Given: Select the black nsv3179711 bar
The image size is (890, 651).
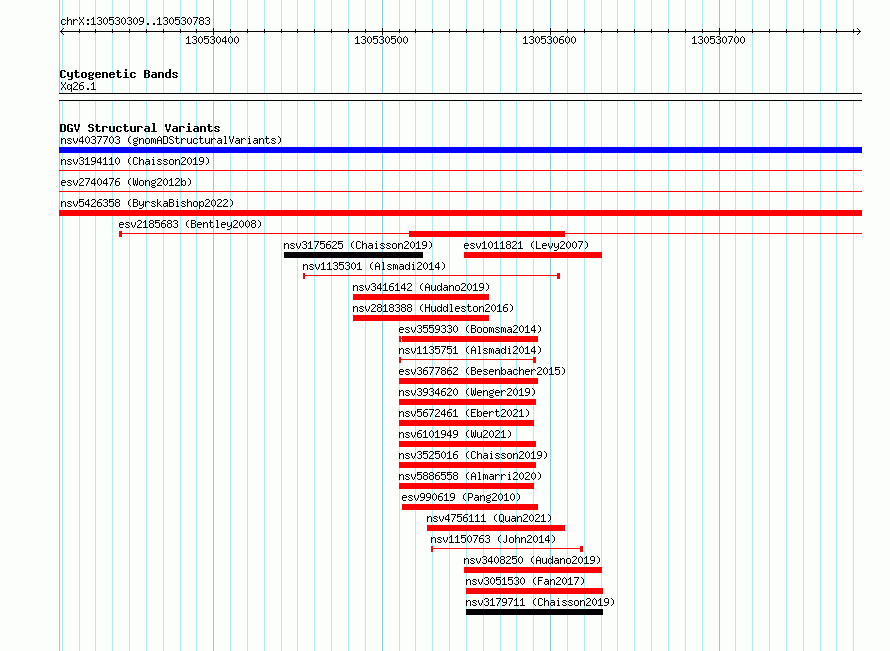Looking at the screenshot, I should click(534, 612).
